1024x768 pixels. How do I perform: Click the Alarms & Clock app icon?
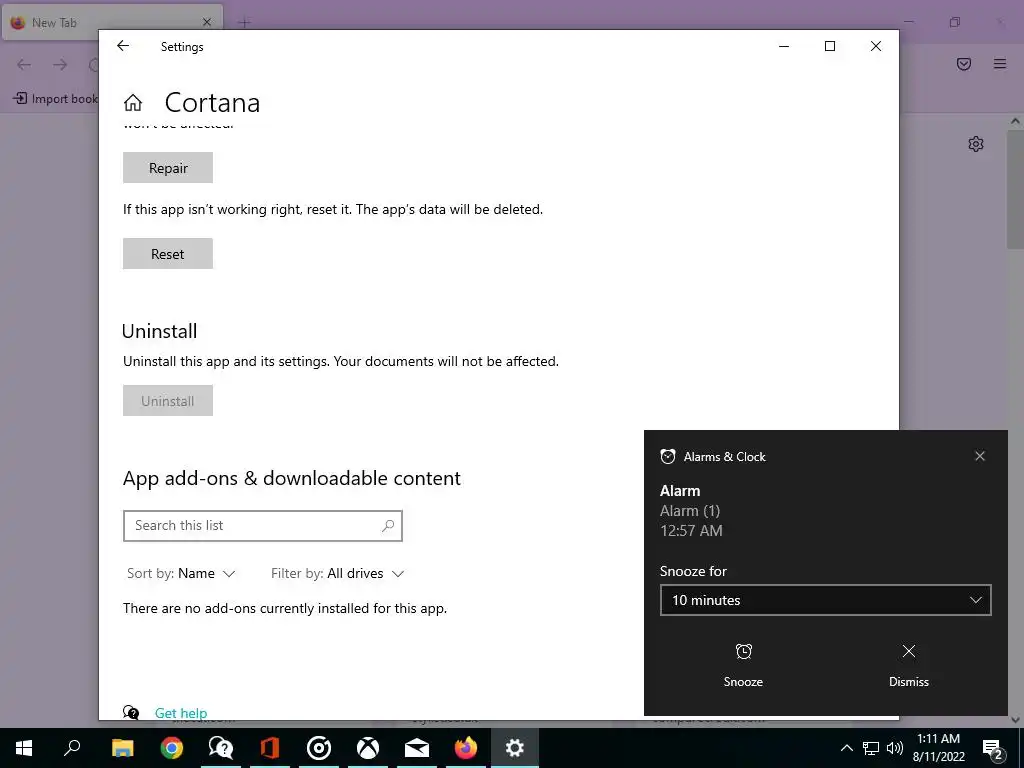click(667, 456)
